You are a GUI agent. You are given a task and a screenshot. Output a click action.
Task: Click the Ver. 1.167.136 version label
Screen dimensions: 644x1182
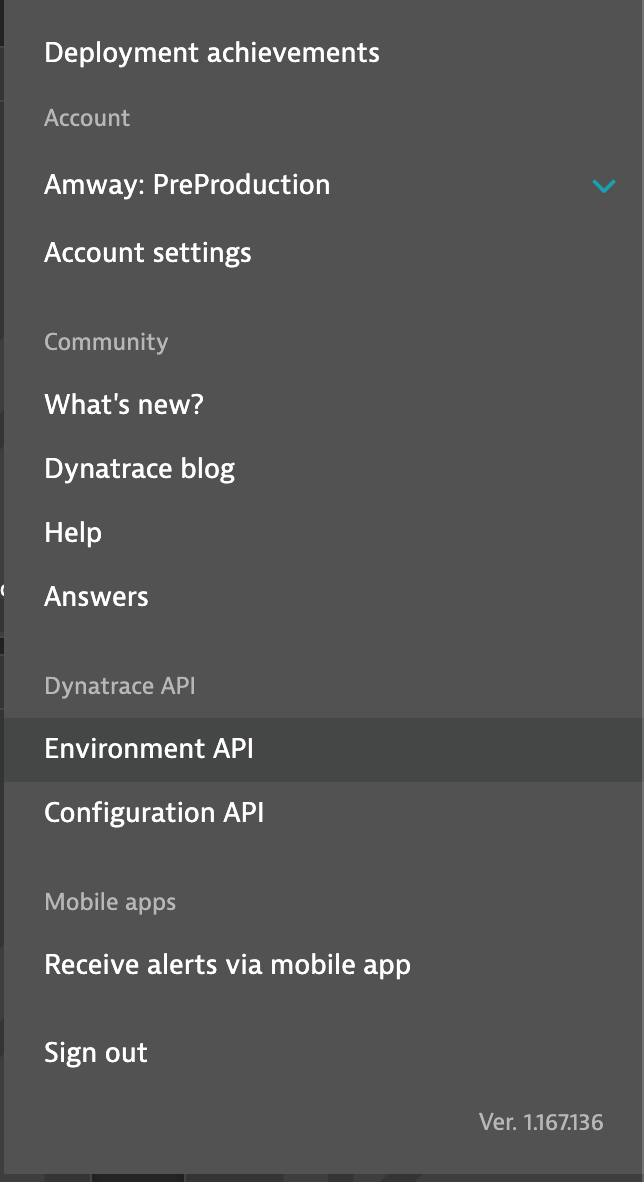(541, 1122)
